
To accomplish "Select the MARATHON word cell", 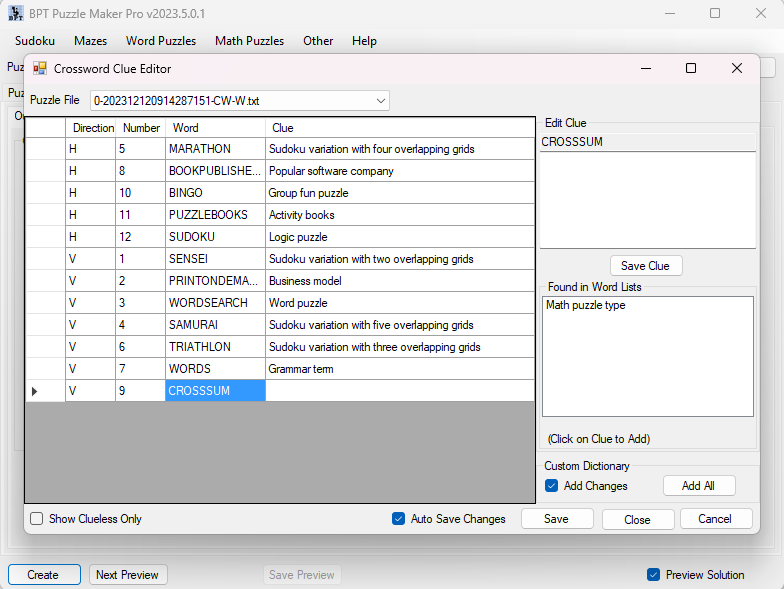I will coord(215,149).
